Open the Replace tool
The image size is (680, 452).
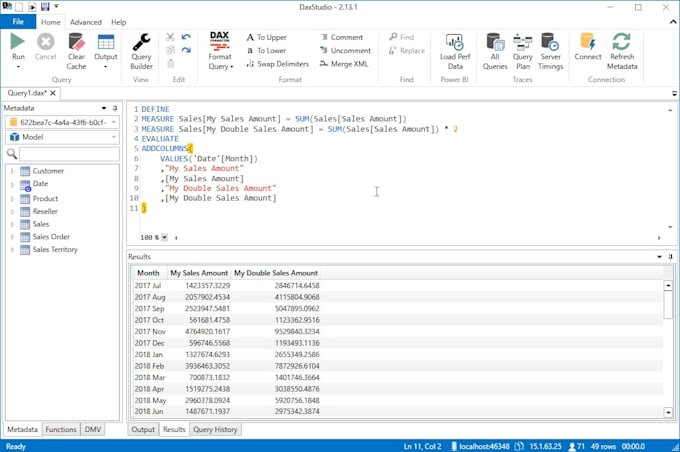pyautogui.click(x=407, y=50)
